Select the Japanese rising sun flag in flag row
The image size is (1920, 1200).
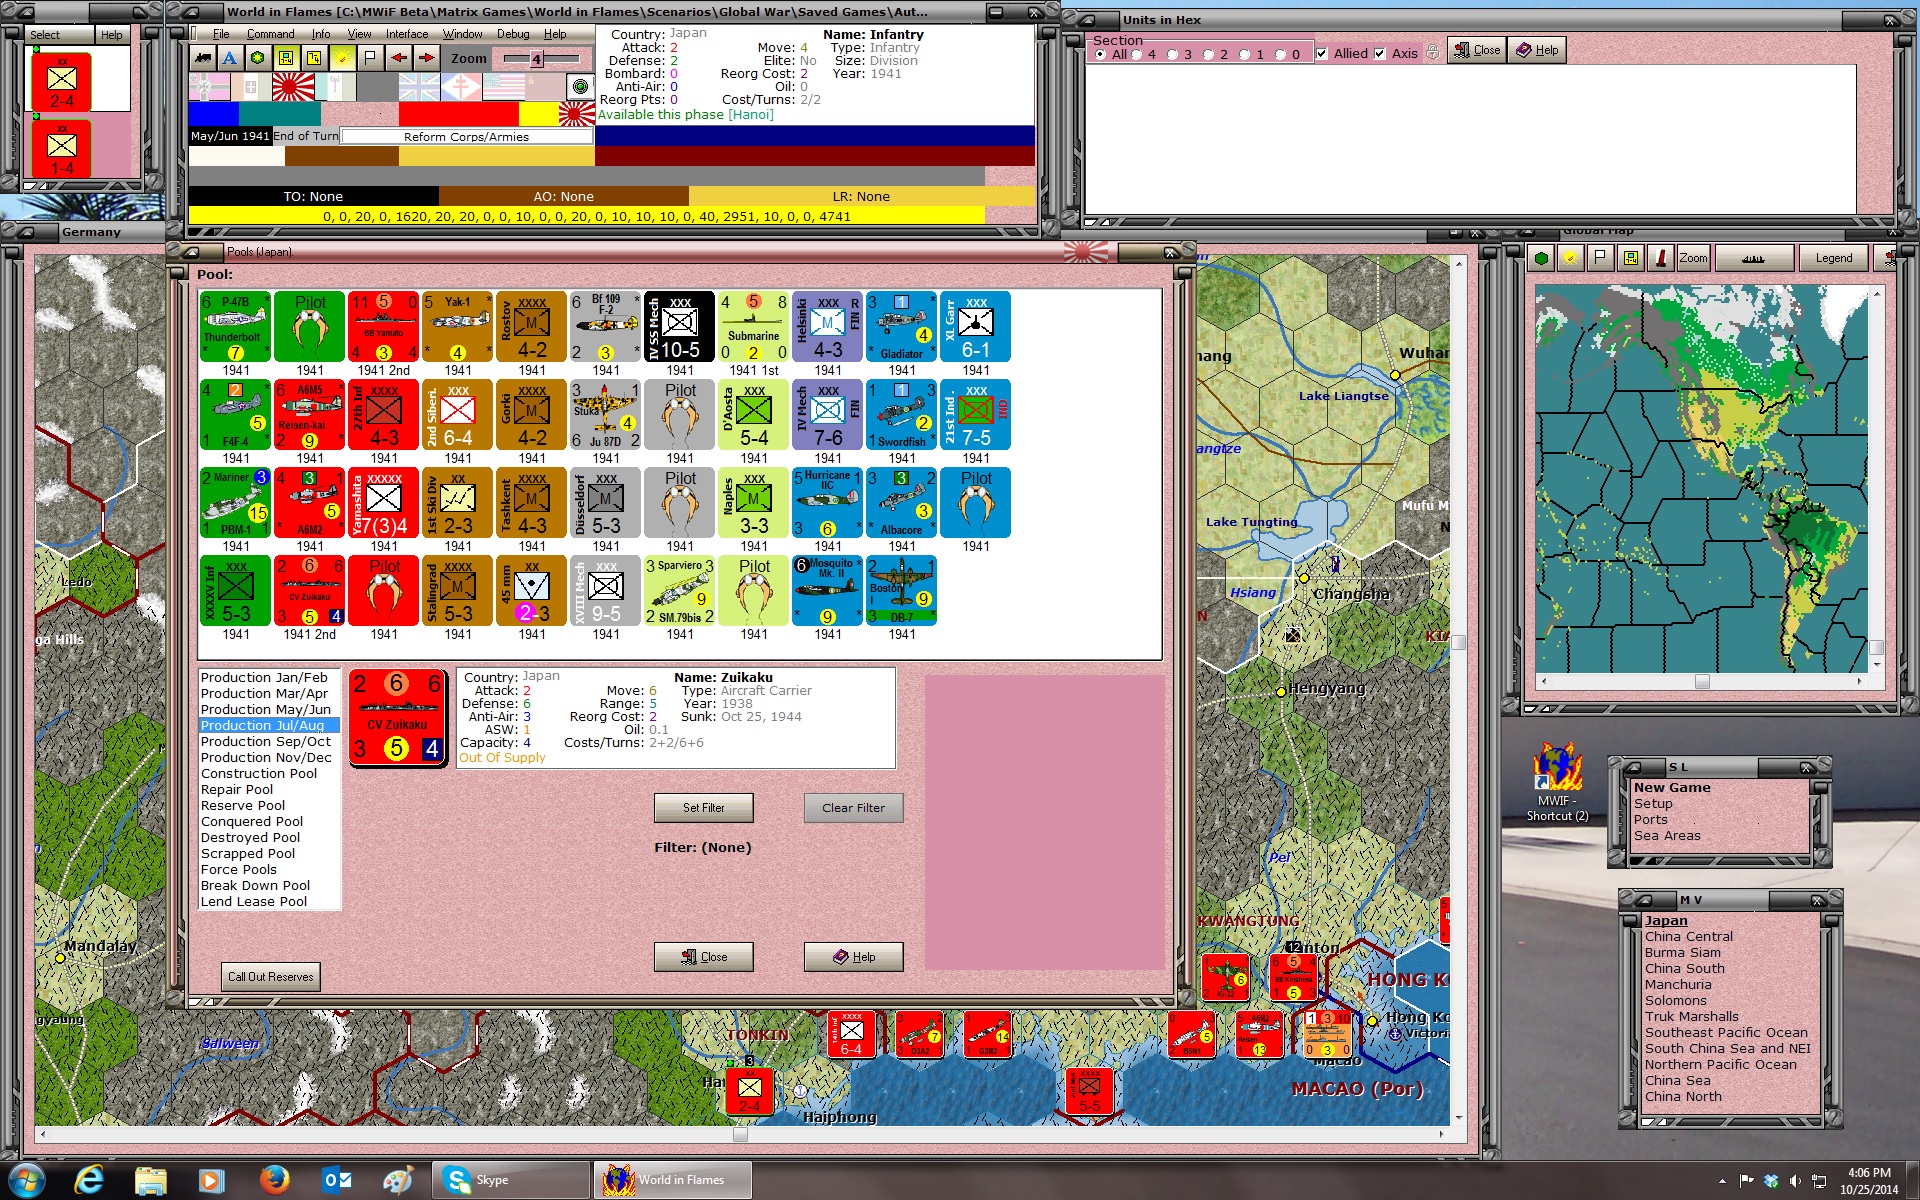tap(294, 87)
